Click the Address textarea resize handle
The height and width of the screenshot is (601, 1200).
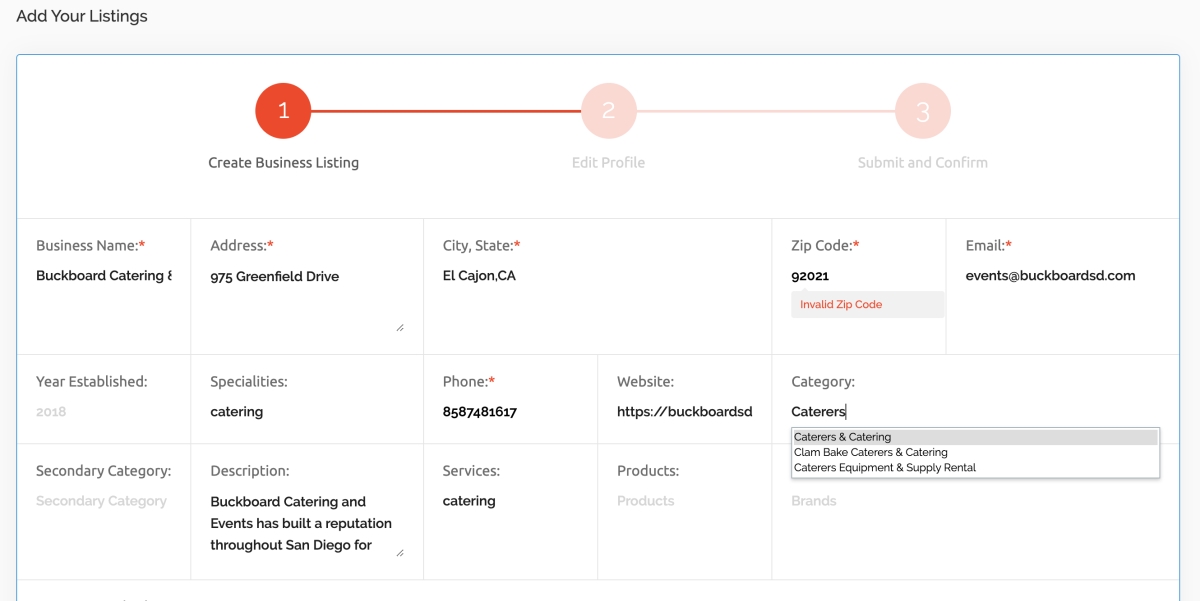click(x=400, y=327)
